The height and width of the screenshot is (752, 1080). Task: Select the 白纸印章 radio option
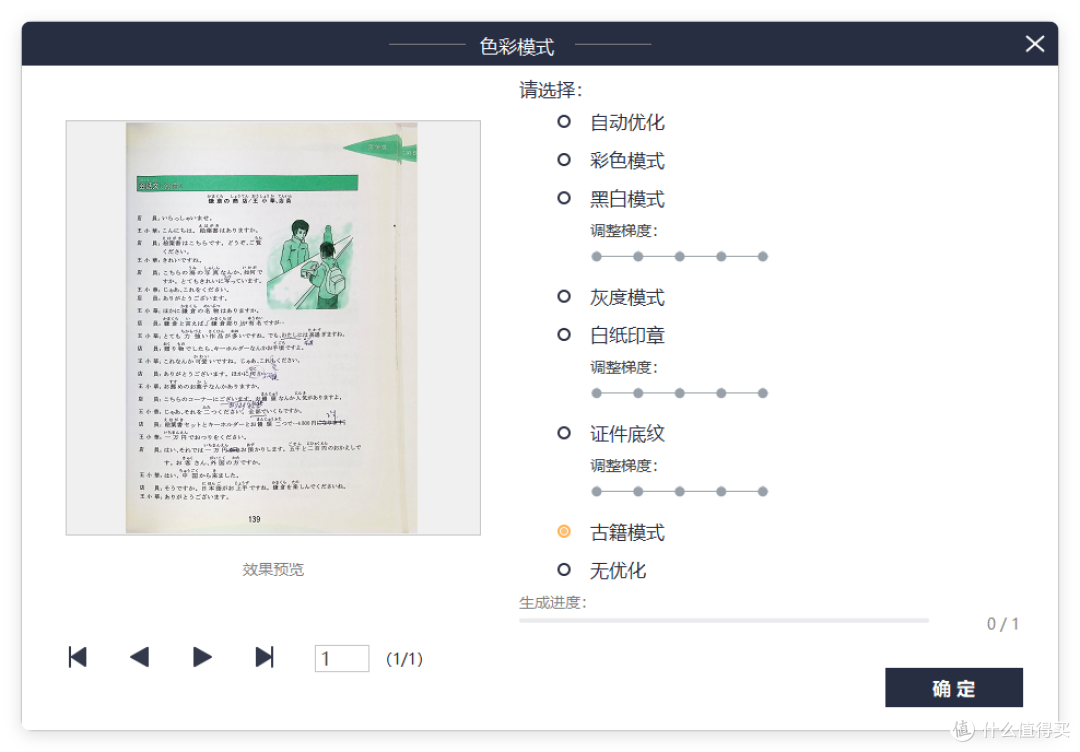[x=564, y=335]
